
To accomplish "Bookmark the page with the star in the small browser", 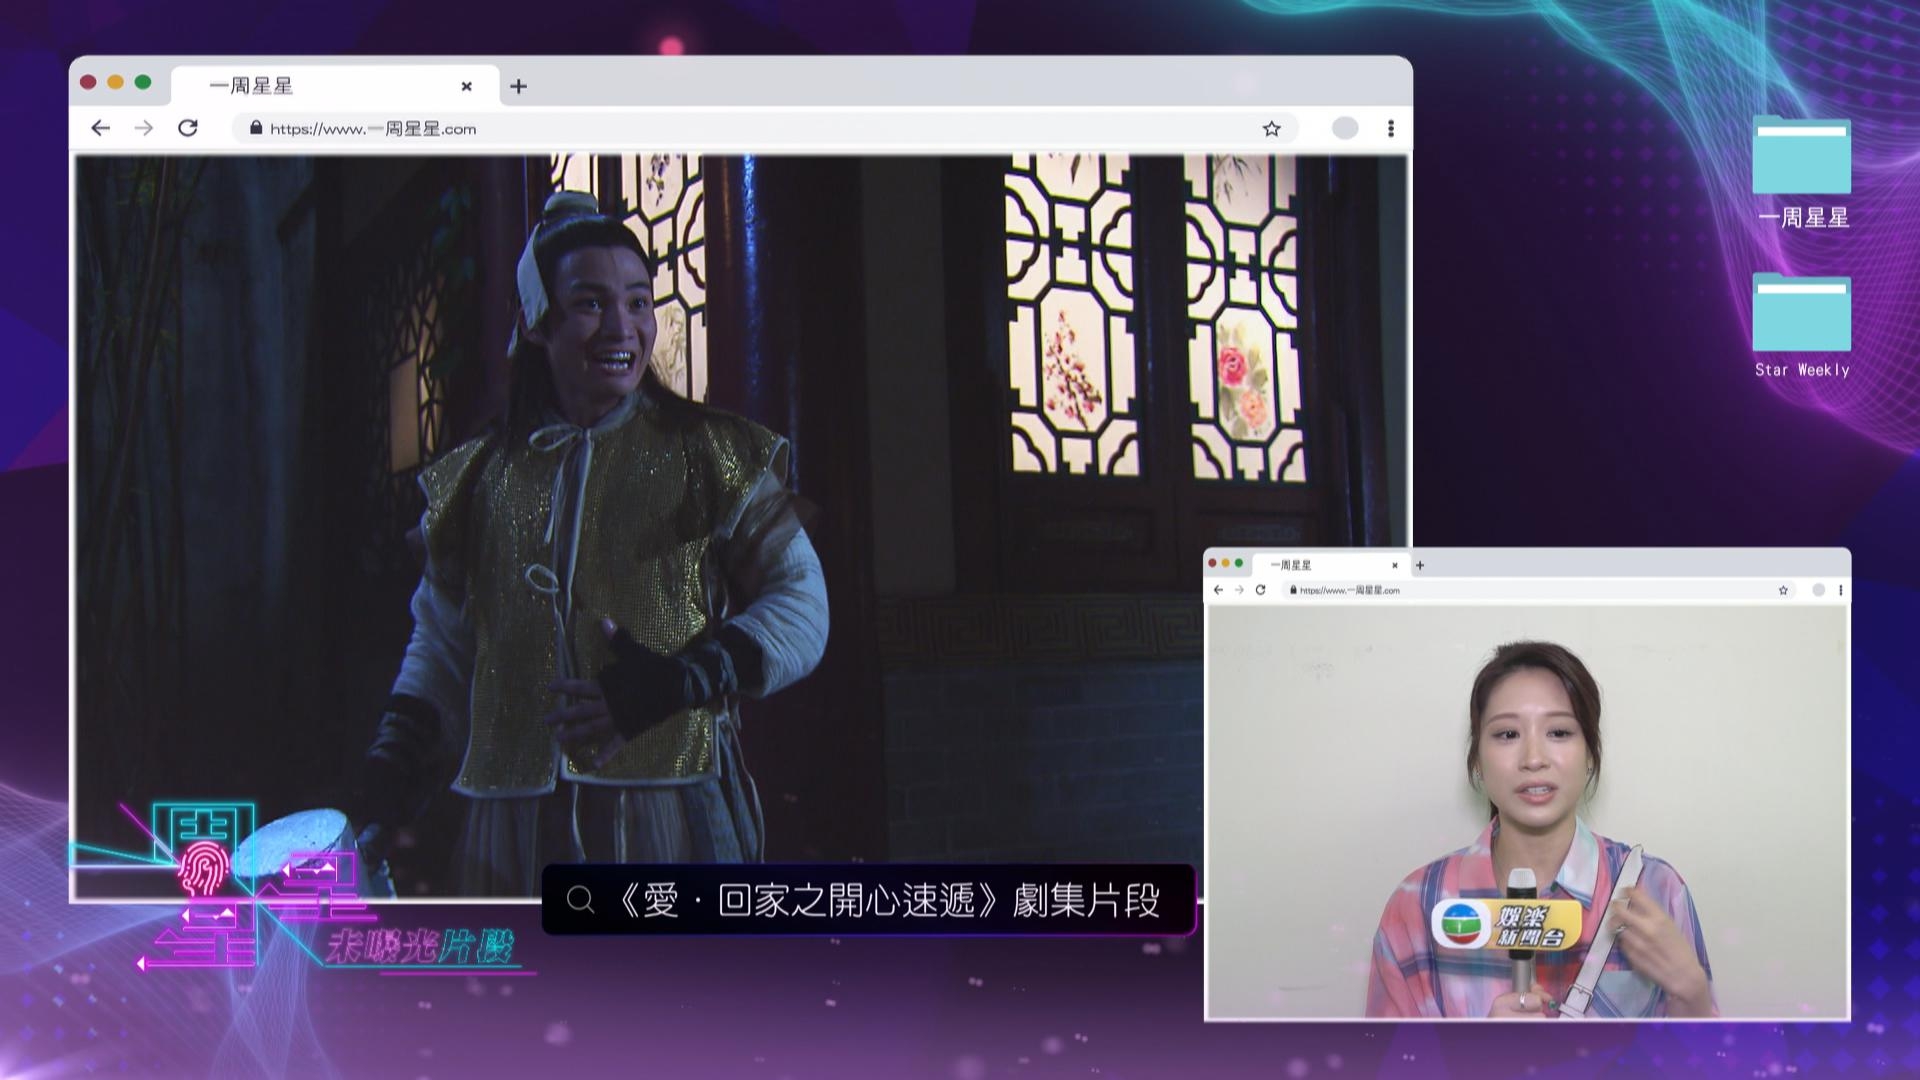I will pos(1783,590).
